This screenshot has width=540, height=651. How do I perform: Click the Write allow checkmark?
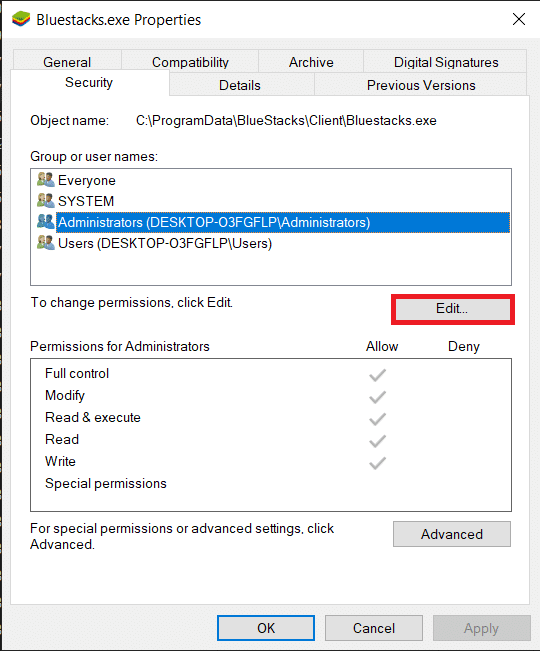tap(377, 463)
